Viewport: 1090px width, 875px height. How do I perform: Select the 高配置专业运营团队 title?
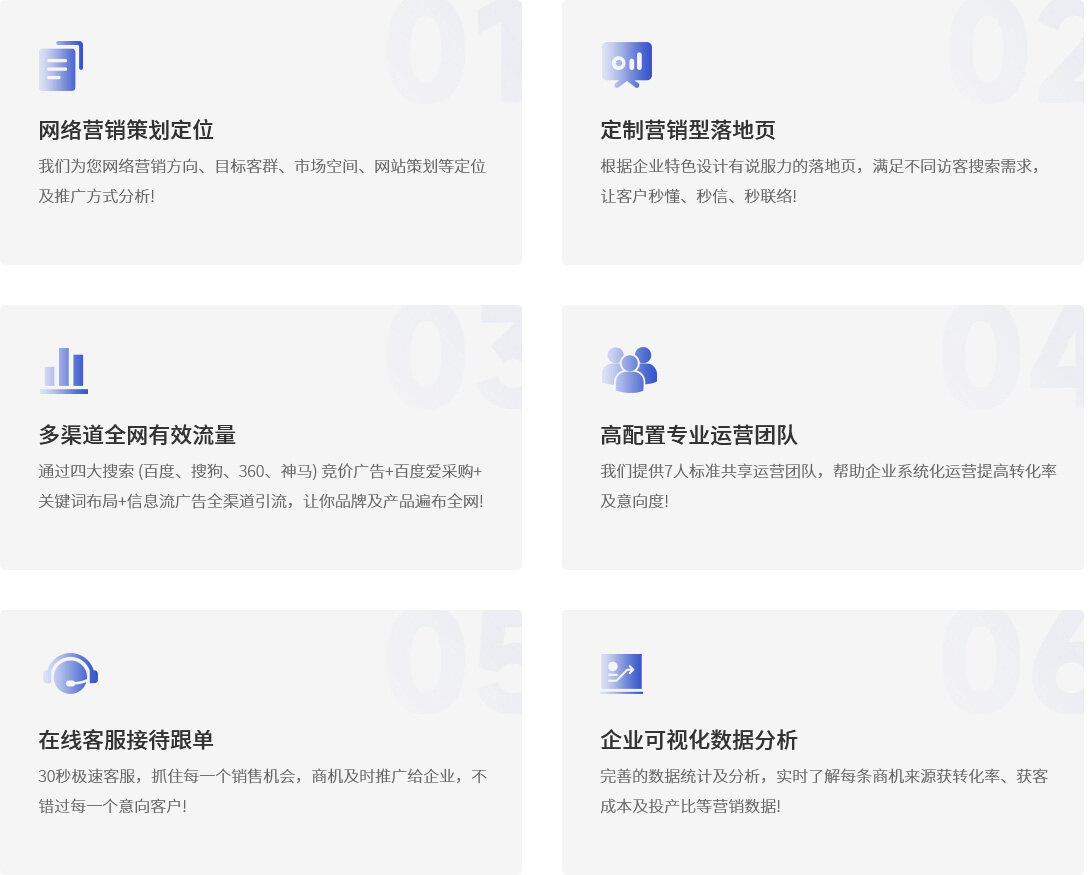click(x=699, y=435)
